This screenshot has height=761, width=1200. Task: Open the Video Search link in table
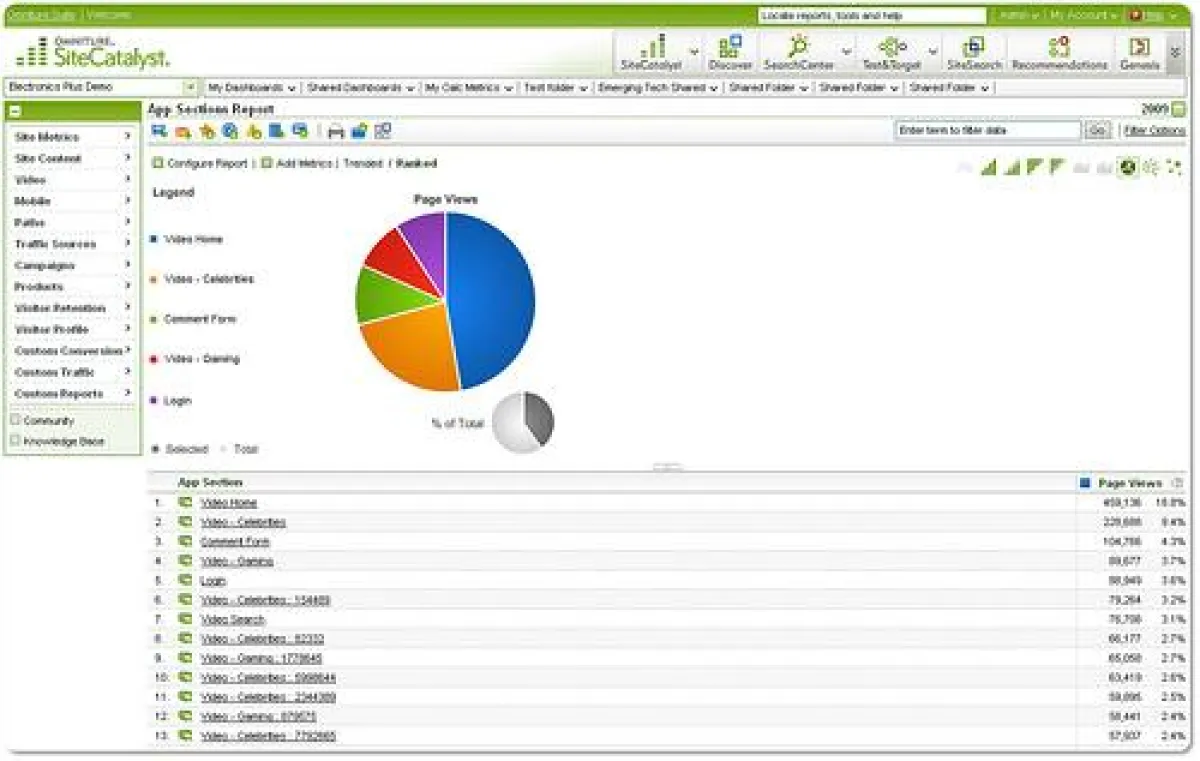pyautogui.click(x=232, y=619)
